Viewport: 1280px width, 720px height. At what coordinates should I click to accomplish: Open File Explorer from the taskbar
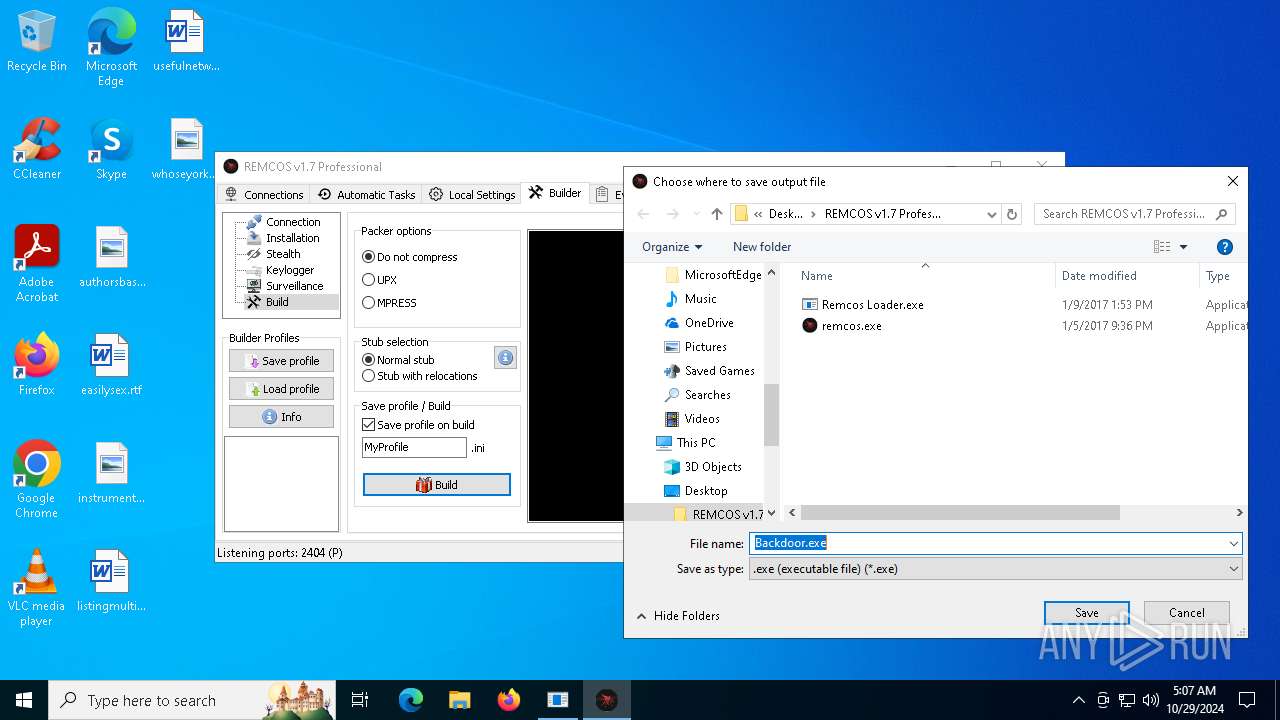[x=460, y=700]
